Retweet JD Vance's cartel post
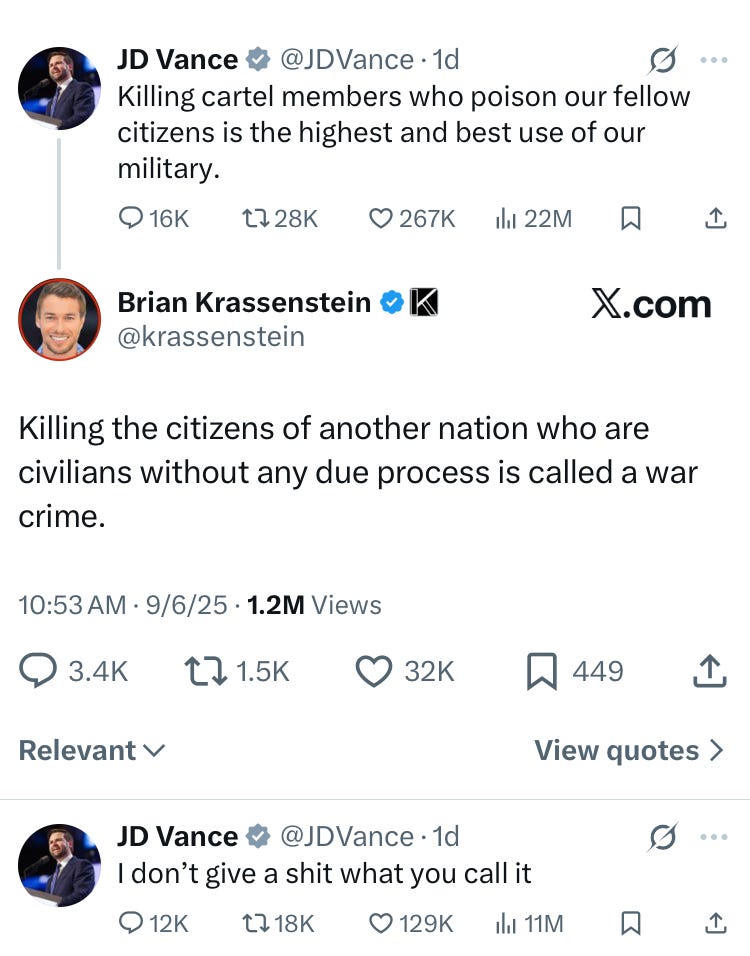Image resolution: width=750 pixels, height=956 pixels. point(257,218)
